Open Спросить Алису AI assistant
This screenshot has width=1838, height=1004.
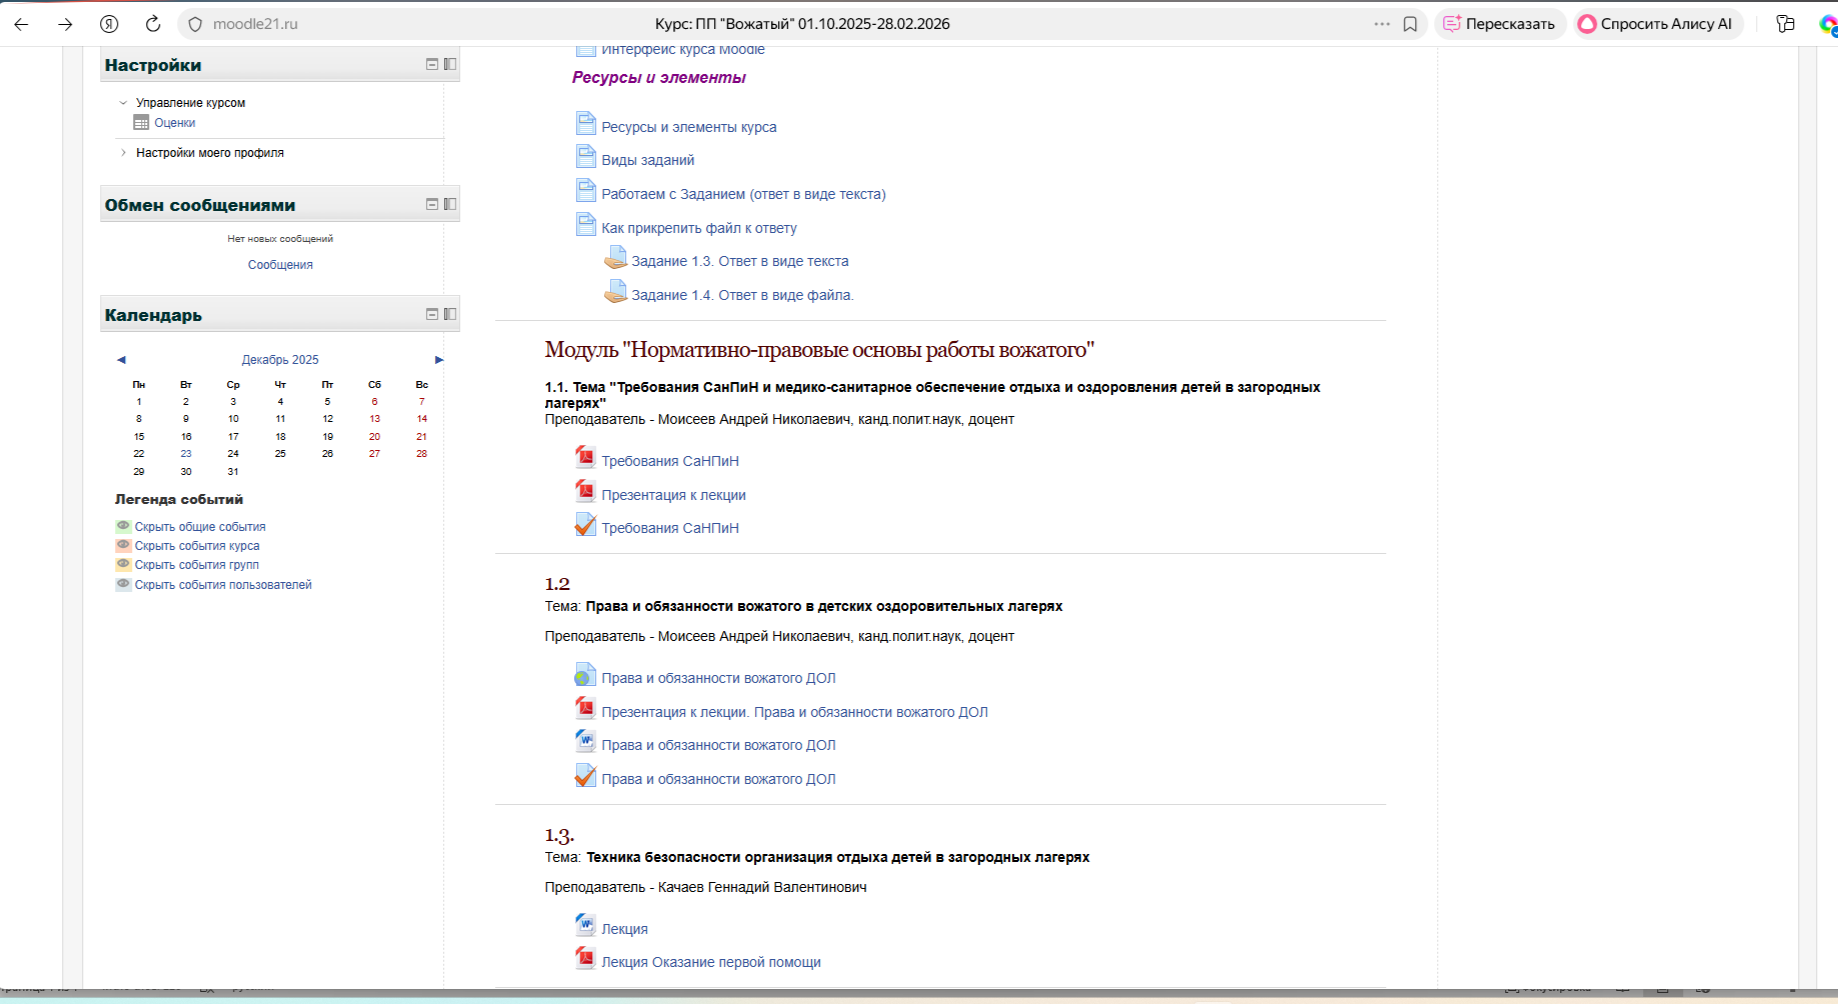(x=1655, y=24)
